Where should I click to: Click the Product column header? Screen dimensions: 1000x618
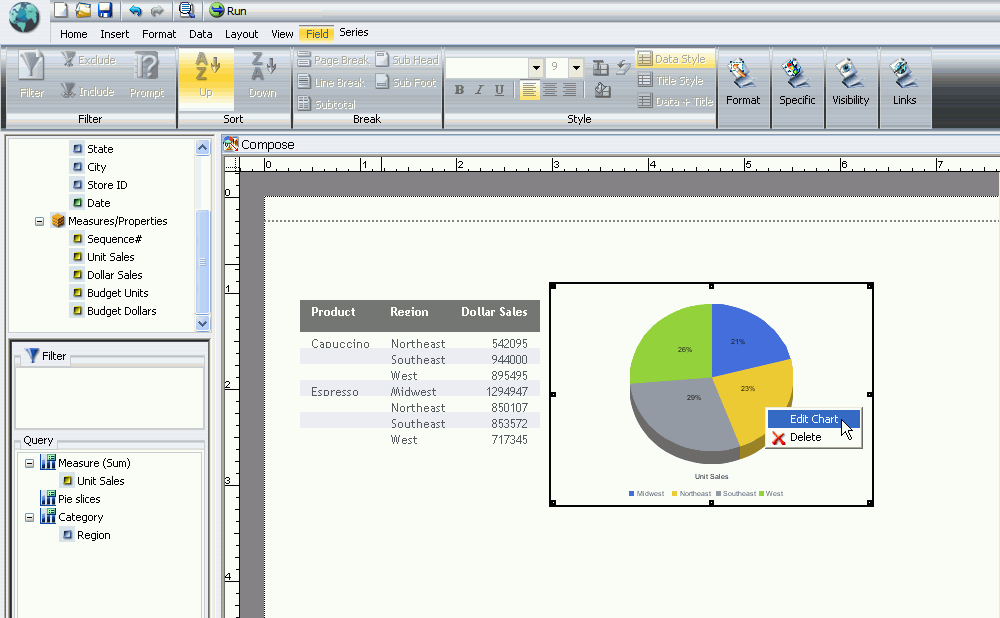[333, 312]
